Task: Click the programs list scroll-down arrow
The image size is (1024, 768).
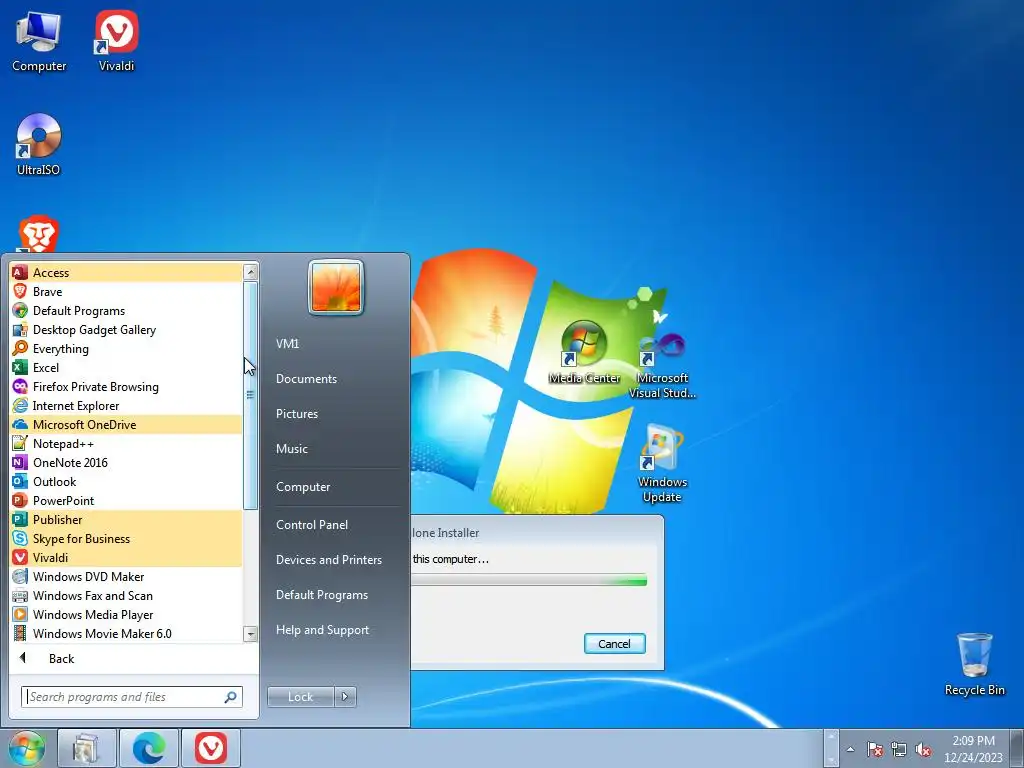Action: coord(250,633)
